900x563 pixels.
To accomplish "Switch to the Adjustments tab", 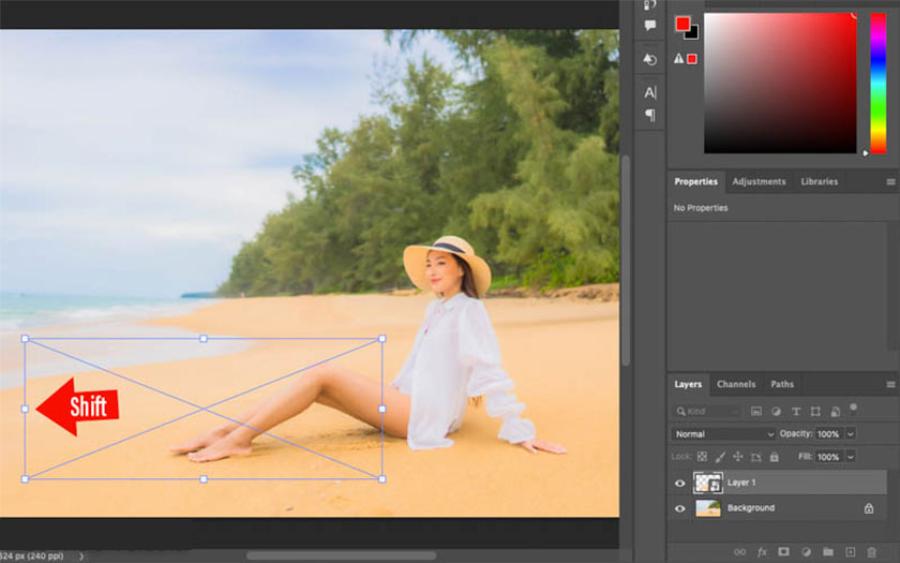I will [757, 182].
